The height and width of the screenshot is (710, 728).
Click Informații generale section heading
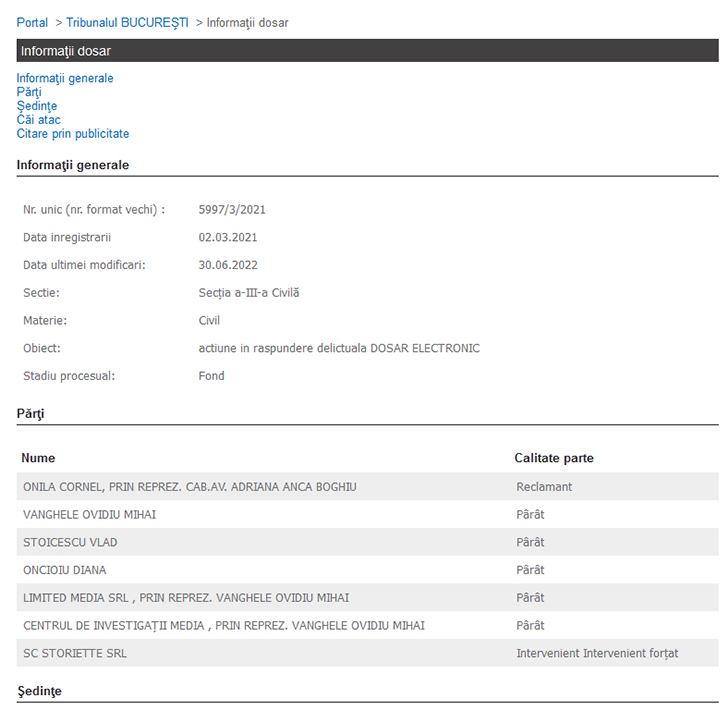[73, 165]
